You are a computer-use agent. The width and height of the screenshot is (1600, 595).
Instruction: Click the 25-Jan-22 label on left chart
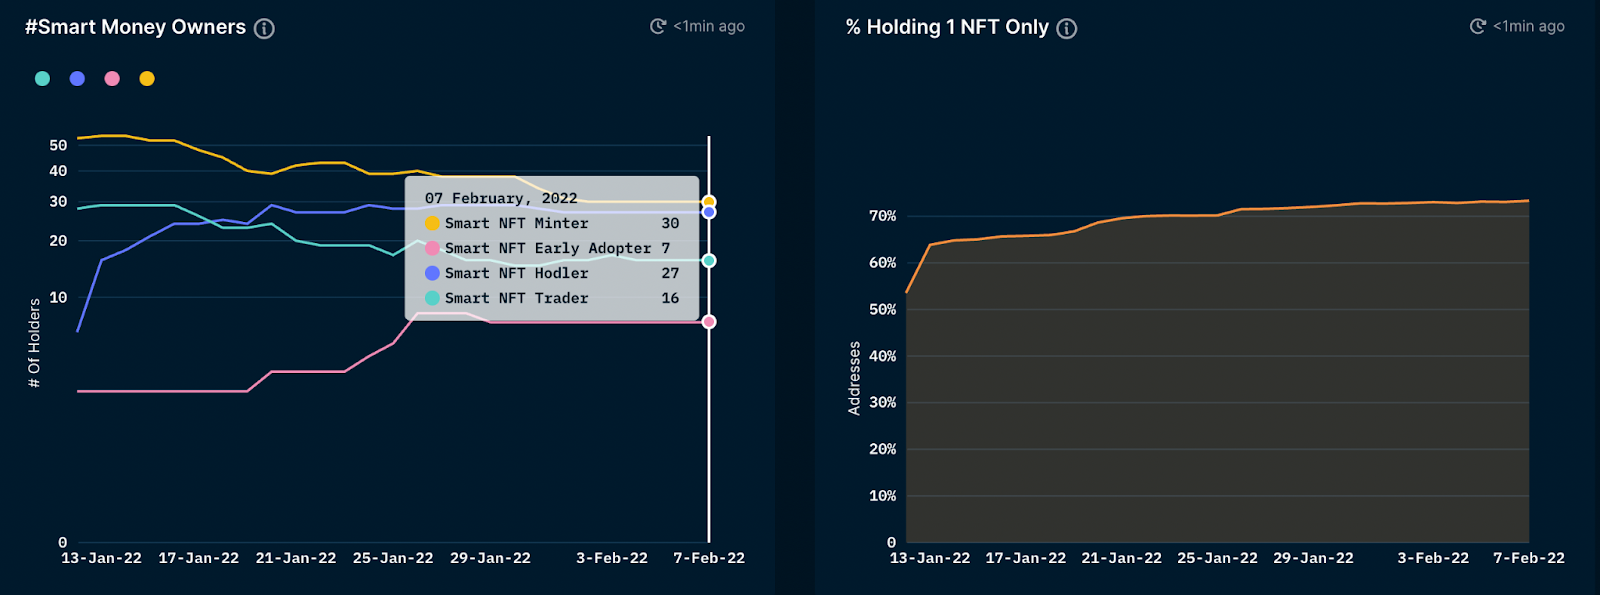(393, 558)
